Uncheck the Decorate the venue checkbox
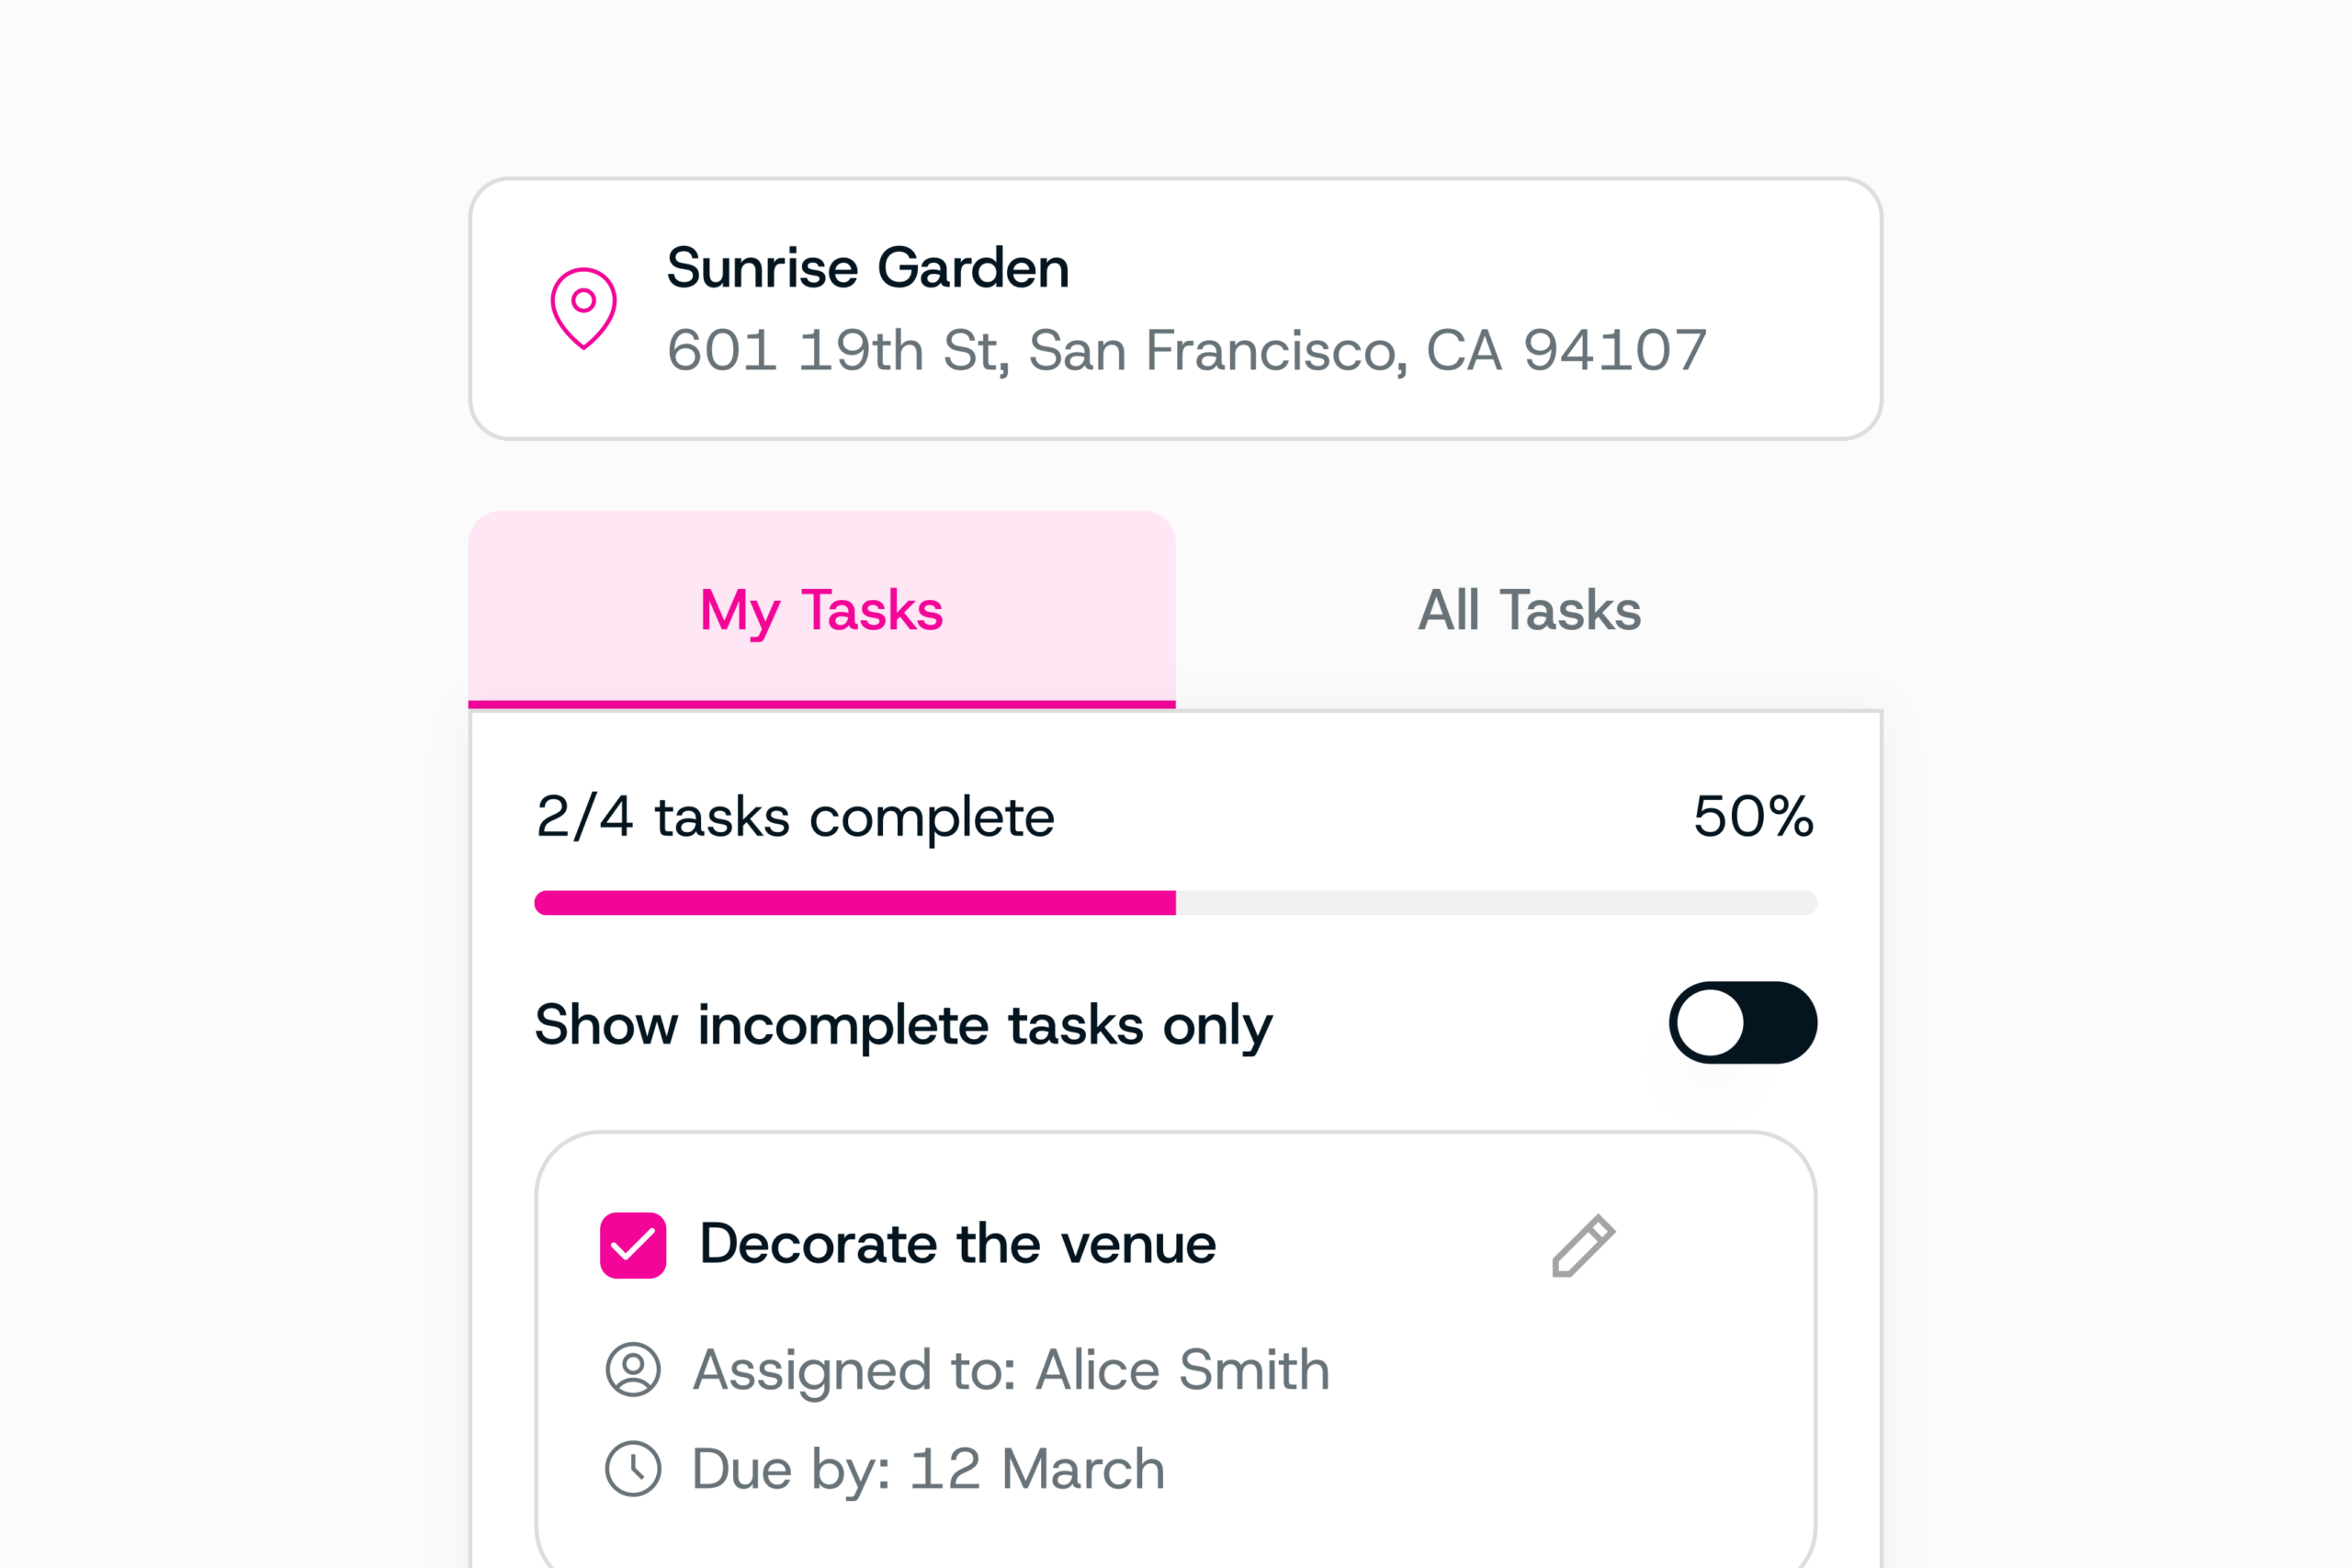This screenshot has height=1568, width=2352. (633, 1246)
